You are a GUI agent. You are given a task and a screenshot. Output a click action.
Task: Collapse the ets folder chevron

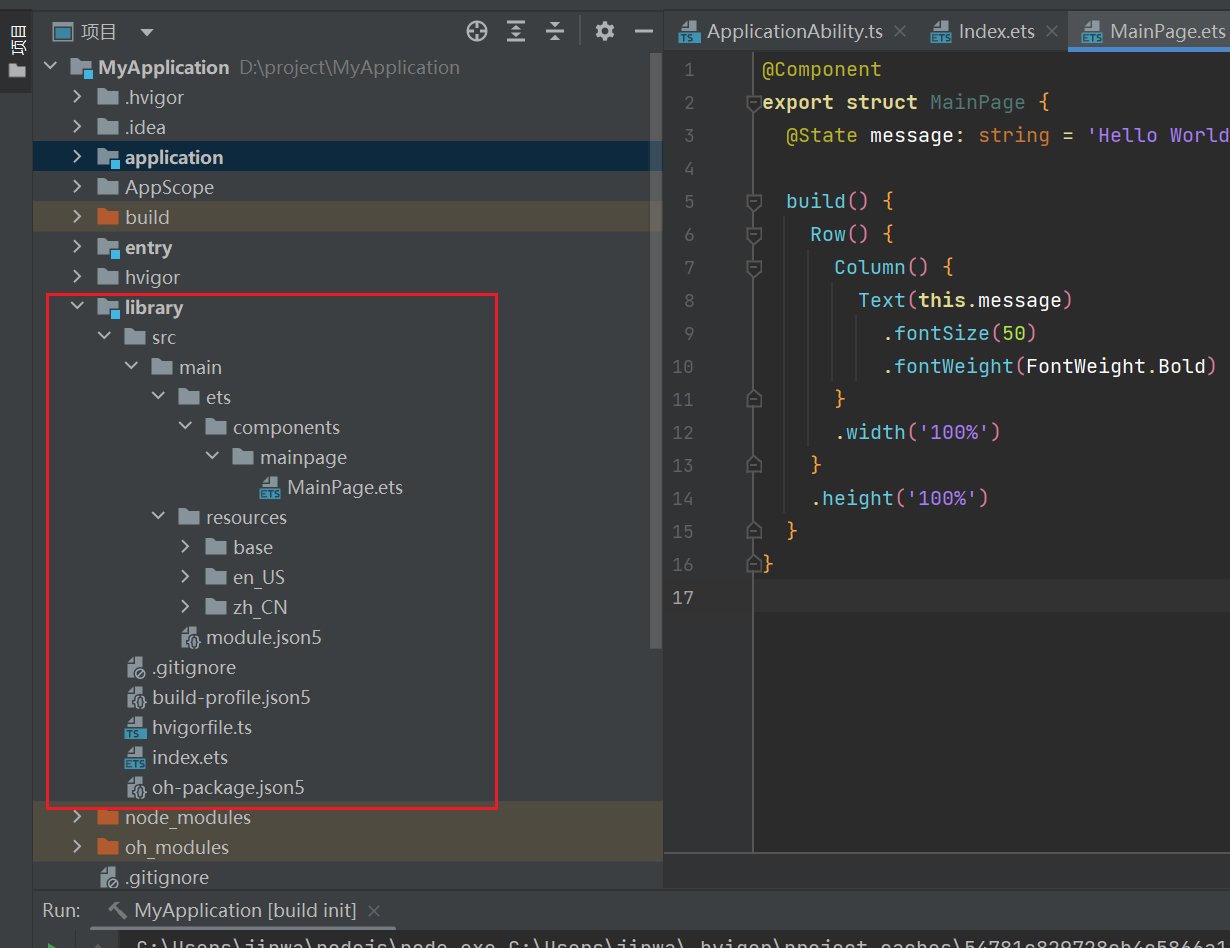point(158,397)
